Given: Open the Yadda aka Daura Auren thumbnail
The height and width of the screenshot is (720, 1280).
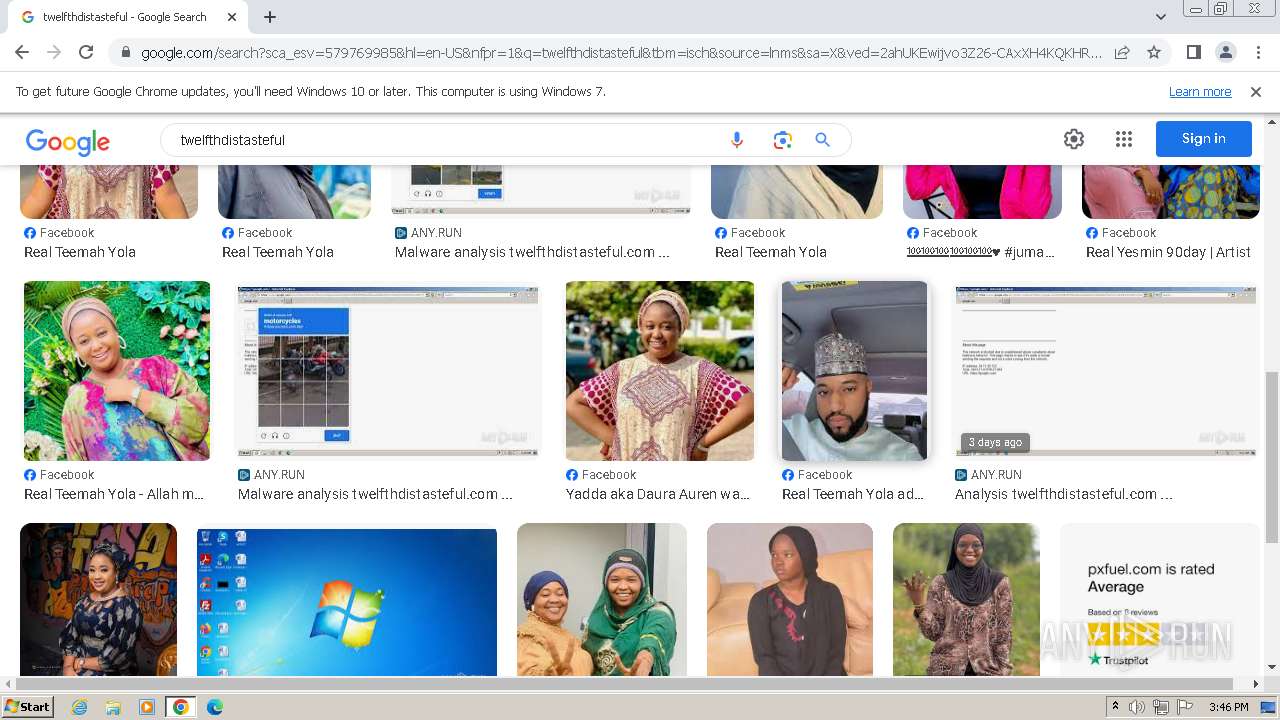Looking at the screenshot, I should click(660, 371).
